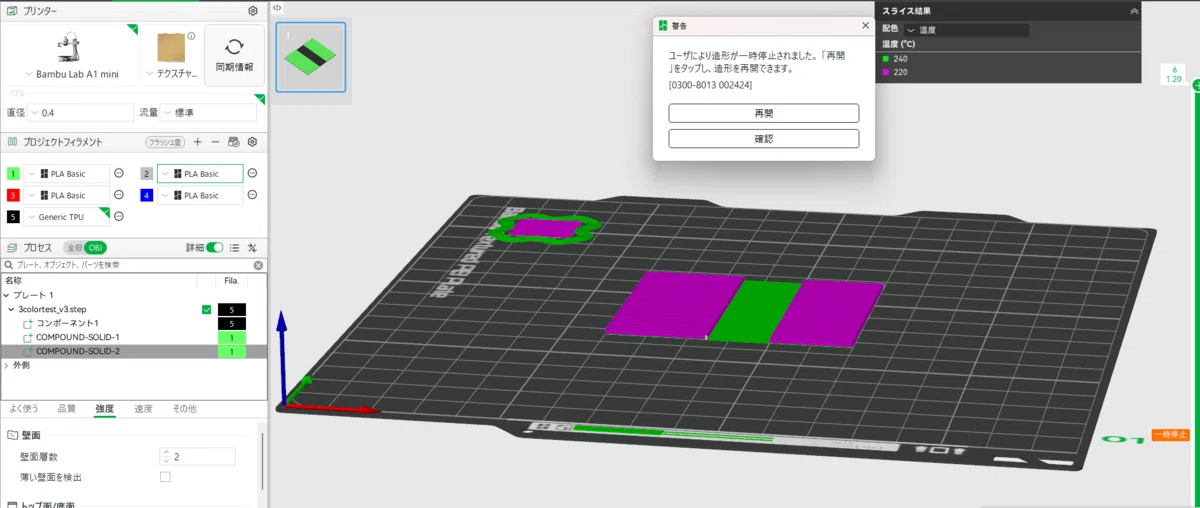The image size is (1200, 508).
Task: Click the edit icon for Generic TPU
Action: pyautogui.click(x=118, y=216)
